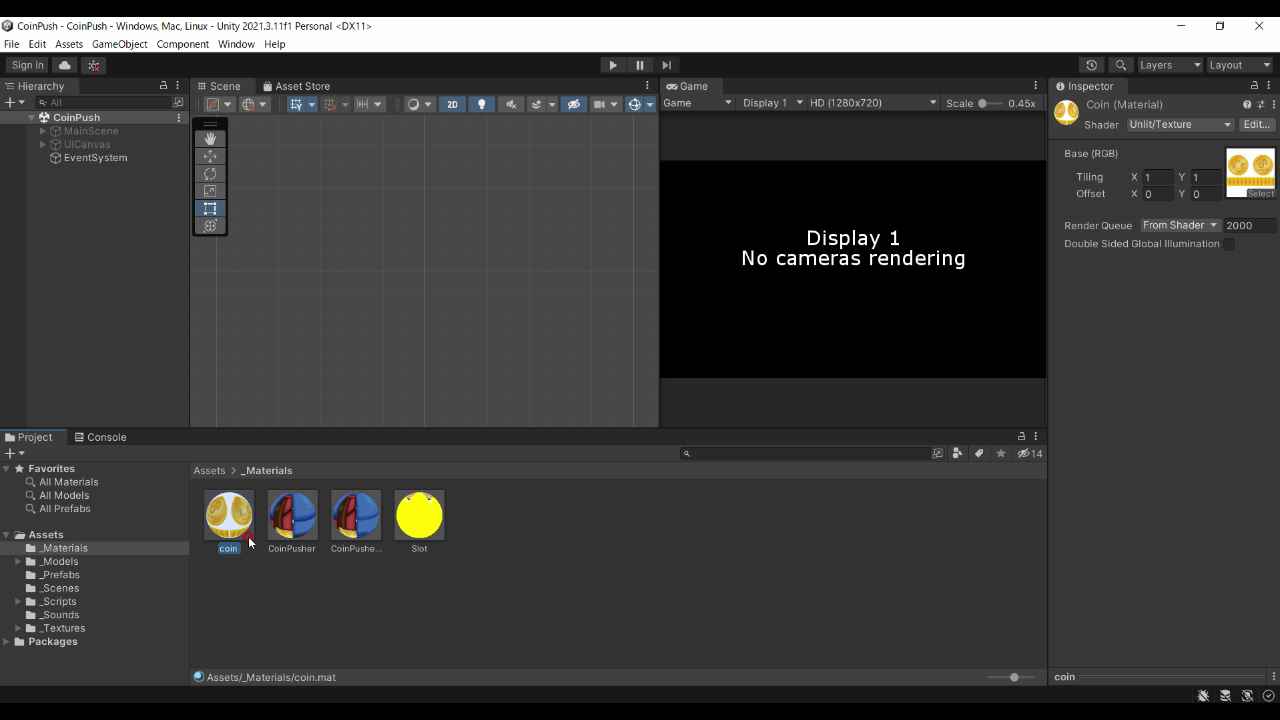Select the Hand (View) tool
The height and width of the screenshot is (720, 1280).
coord(210,139)
